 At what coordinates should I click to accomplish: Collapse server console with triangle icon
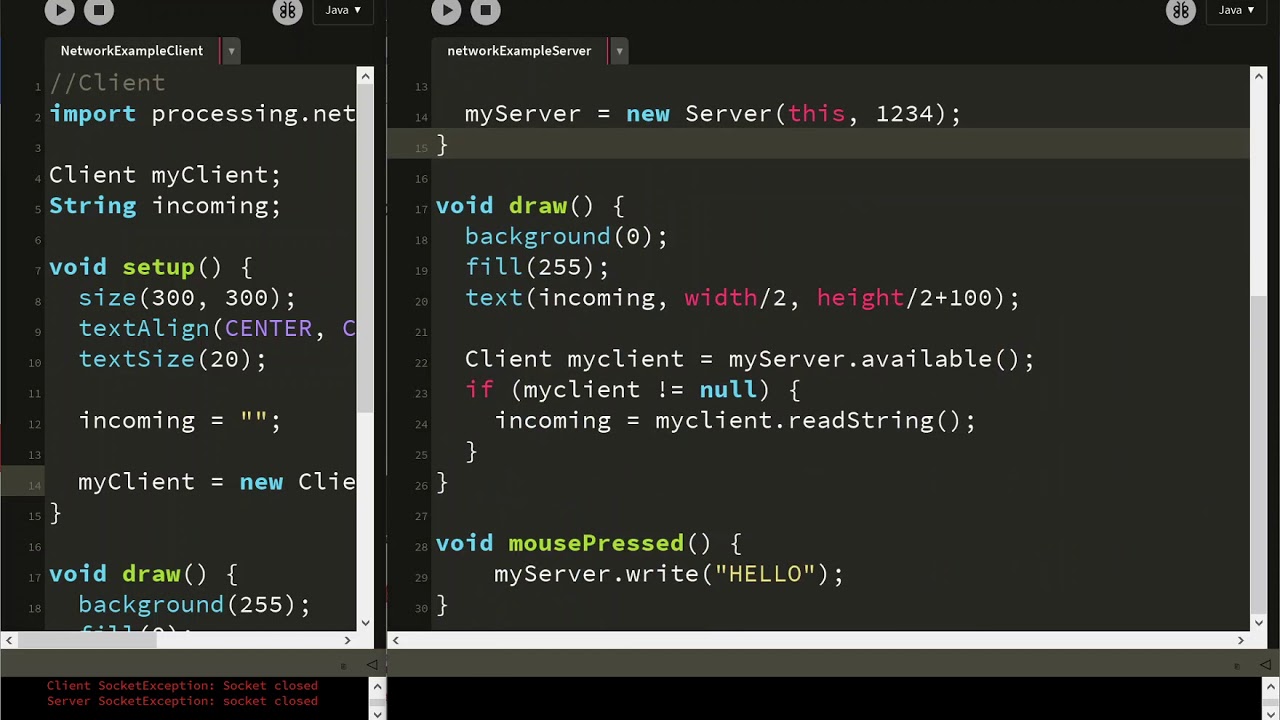(1265, 665)
